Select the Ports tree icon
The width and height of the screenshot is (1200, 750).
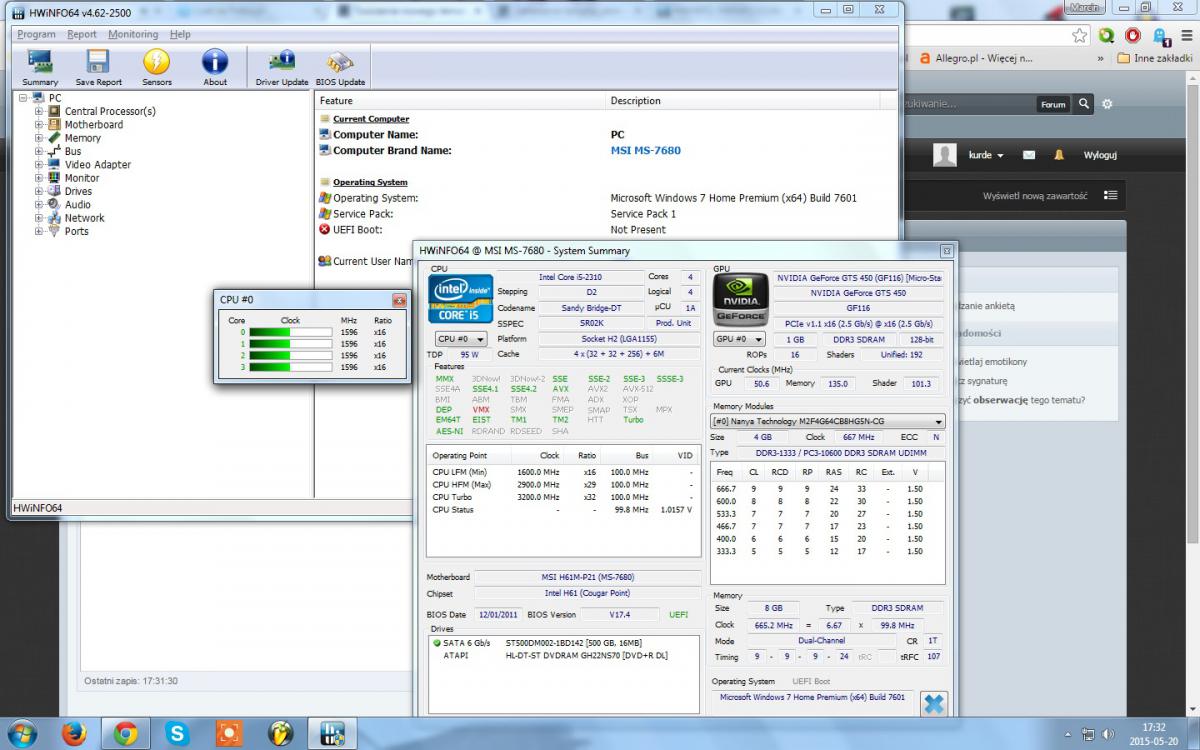[54, 231]
